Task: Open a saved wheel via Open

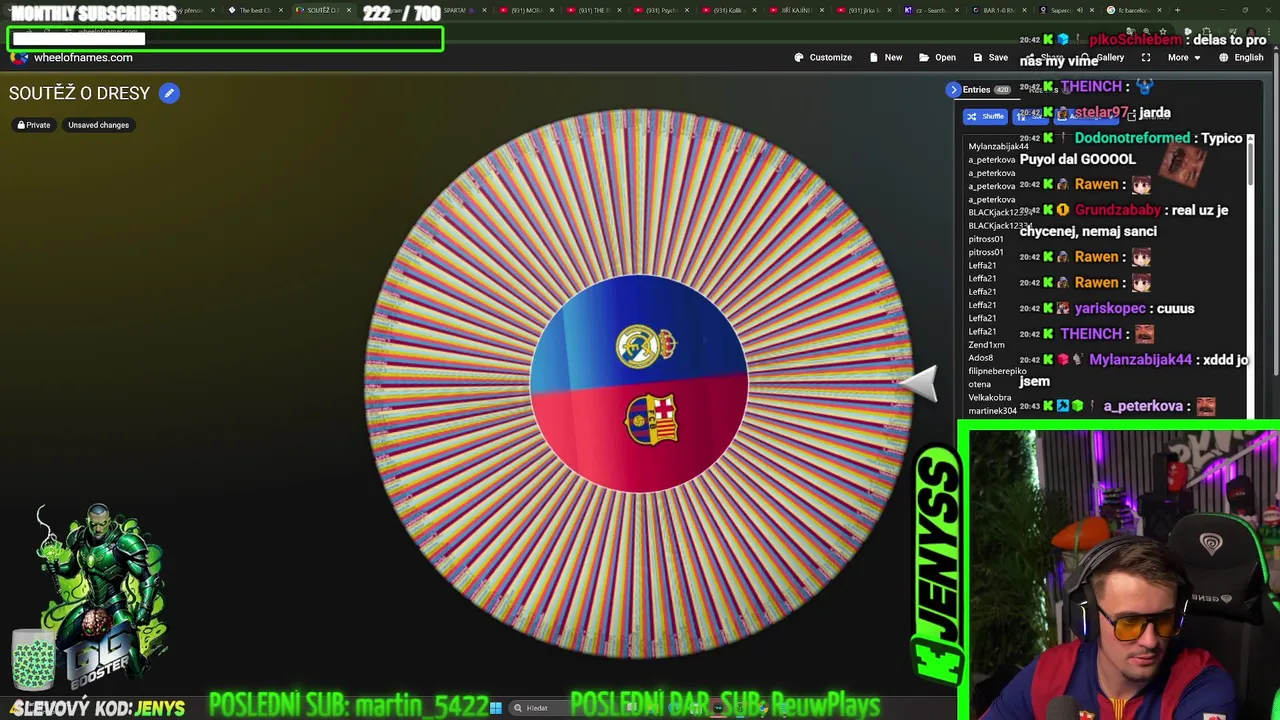Action: point(937,57)
